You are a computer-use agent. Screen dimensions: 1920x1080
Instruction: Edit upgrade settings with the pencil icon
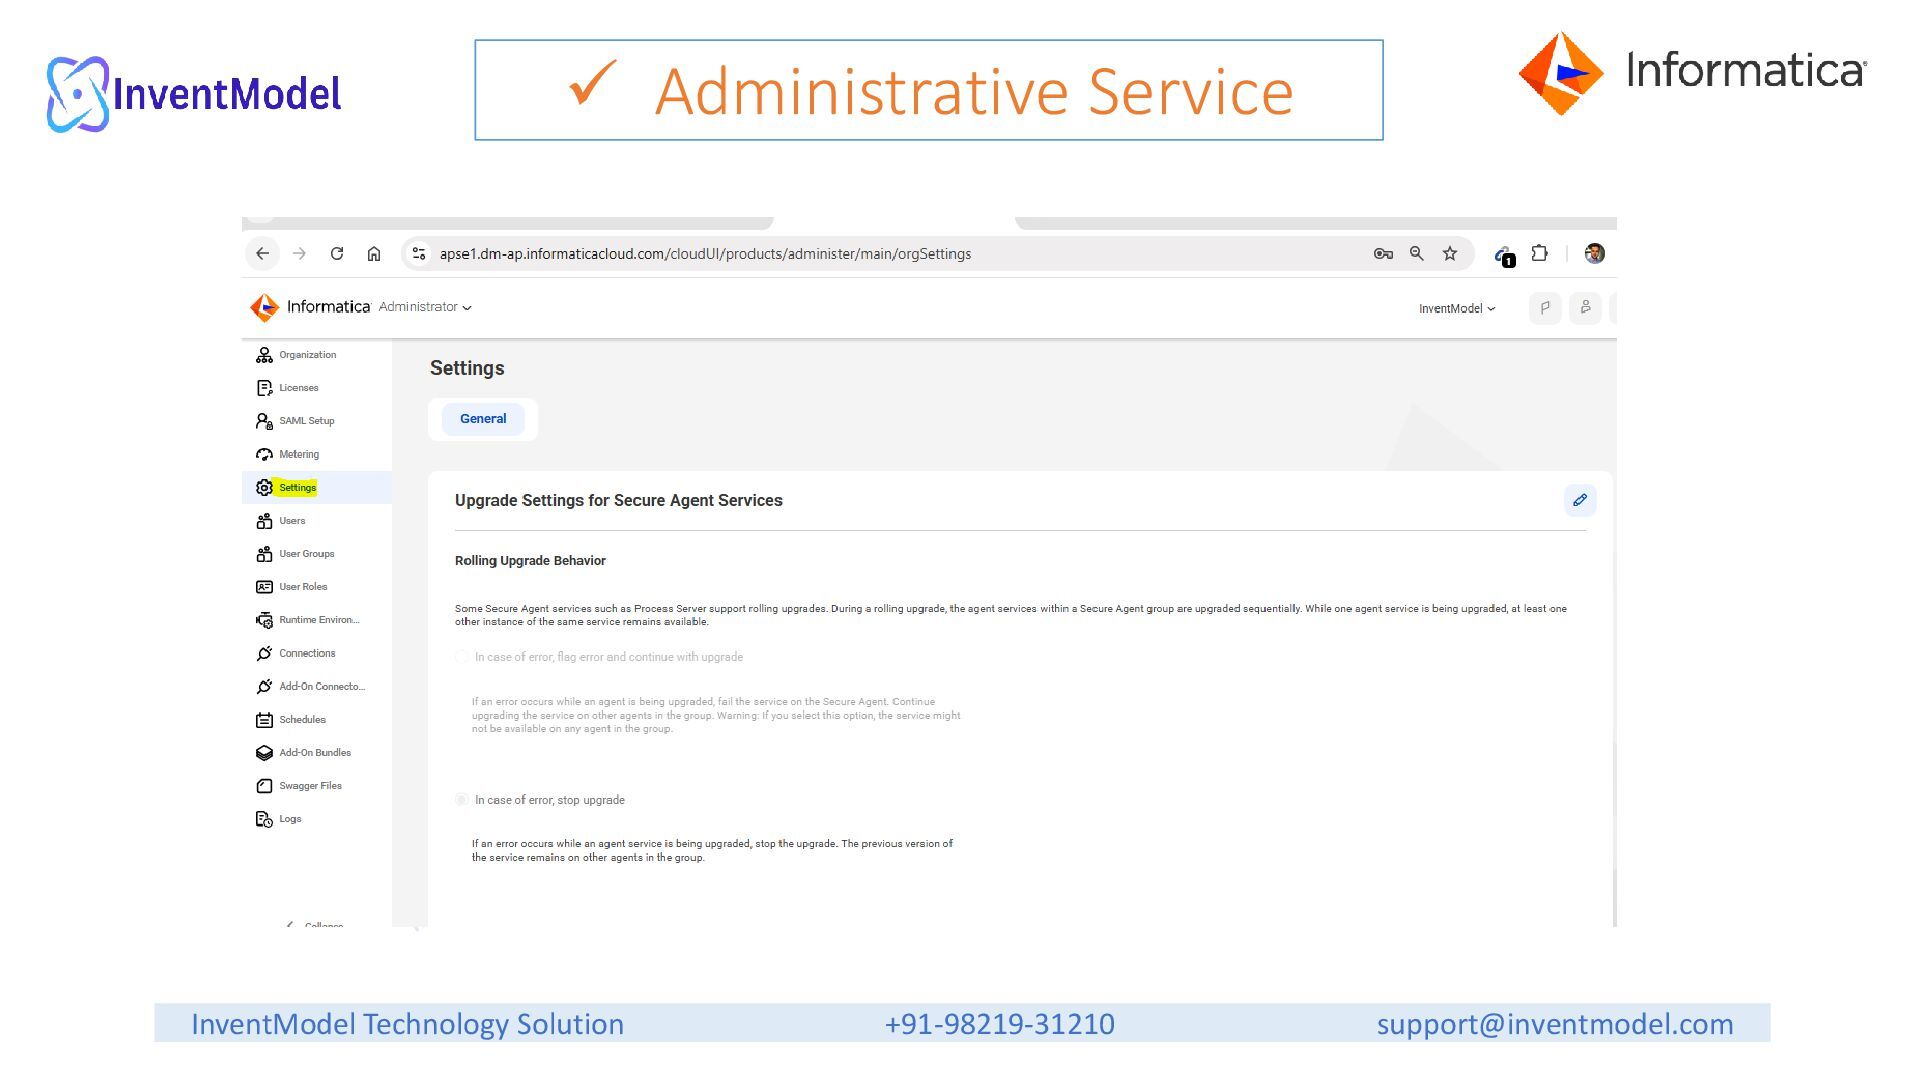(1580, 500)
